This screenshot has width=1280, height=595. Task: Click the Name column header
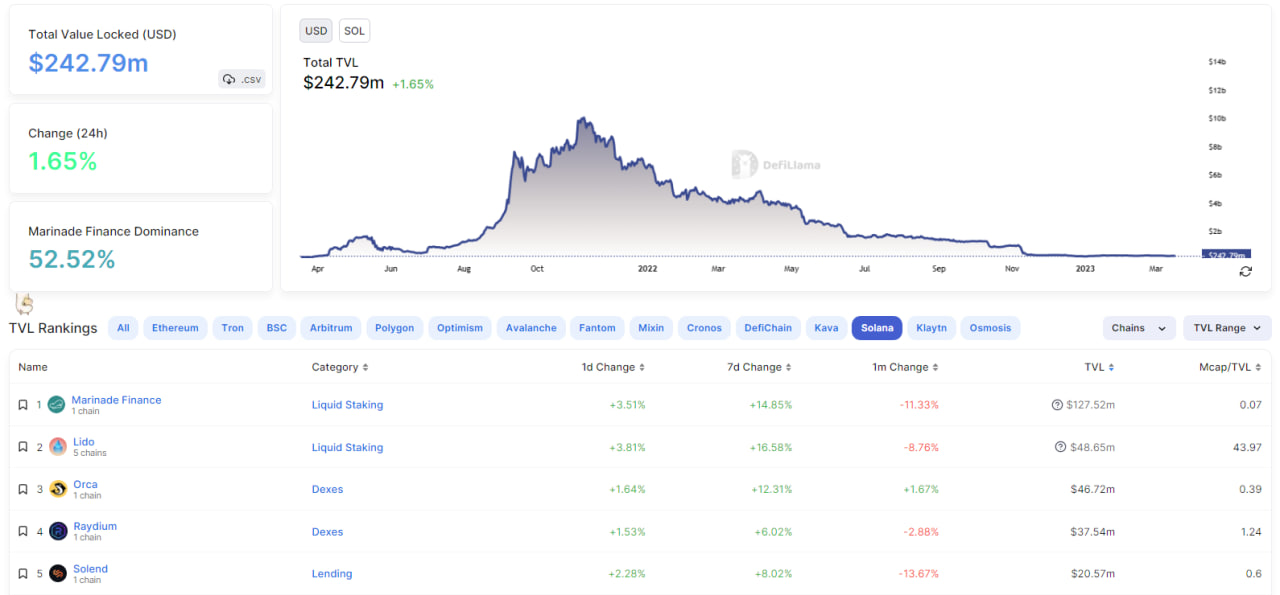click(33, 367)
